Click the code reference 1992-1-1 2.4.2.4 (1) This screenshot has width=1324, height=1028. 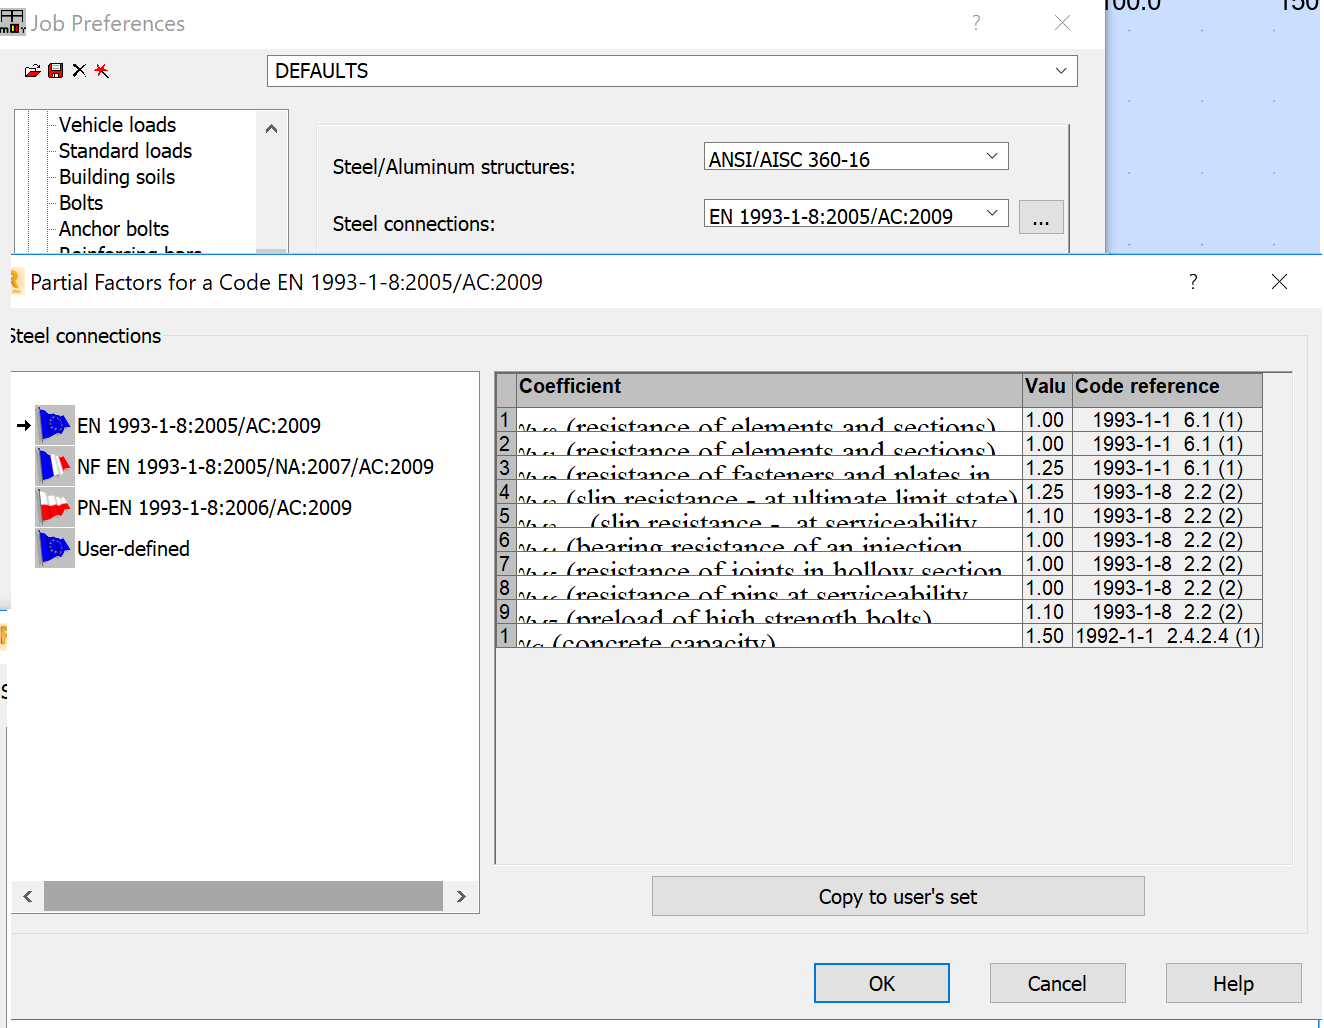point(1167,636)
